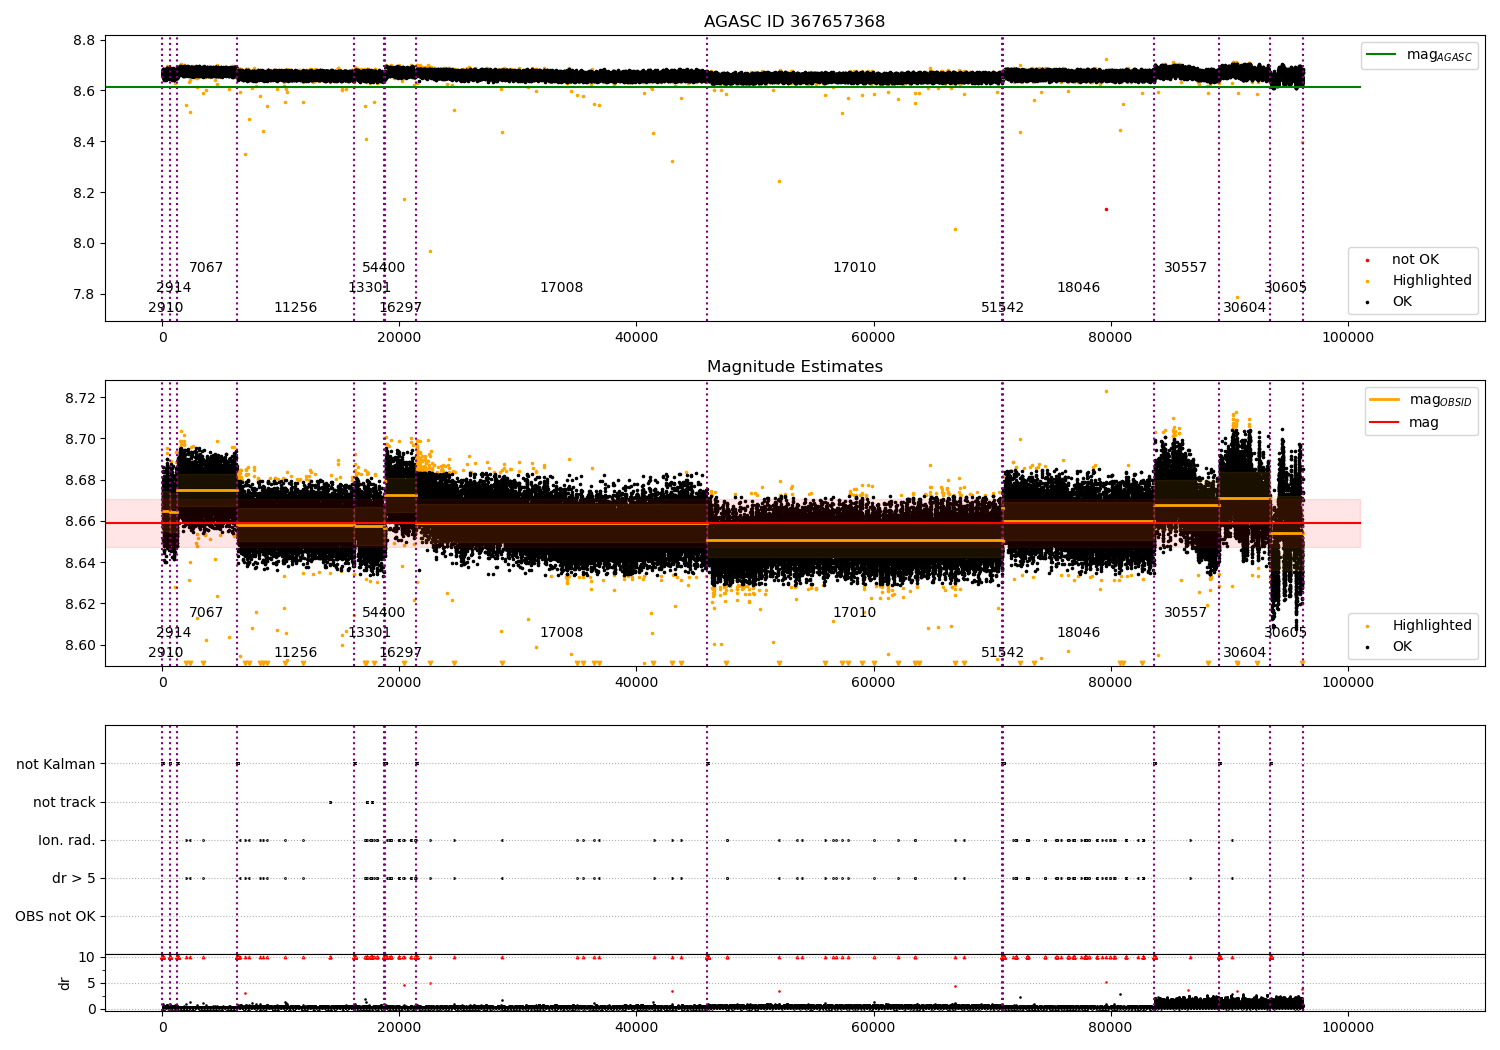Click the 10 tick on the dr axis
This screenshot has width=1500, height=1050.
87,958
